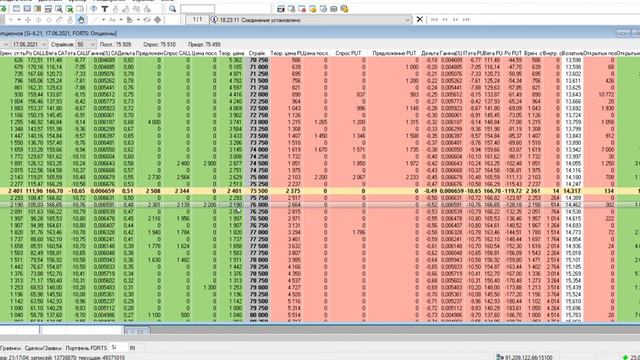Click the Спрос PUT column header

click(348, 53)
